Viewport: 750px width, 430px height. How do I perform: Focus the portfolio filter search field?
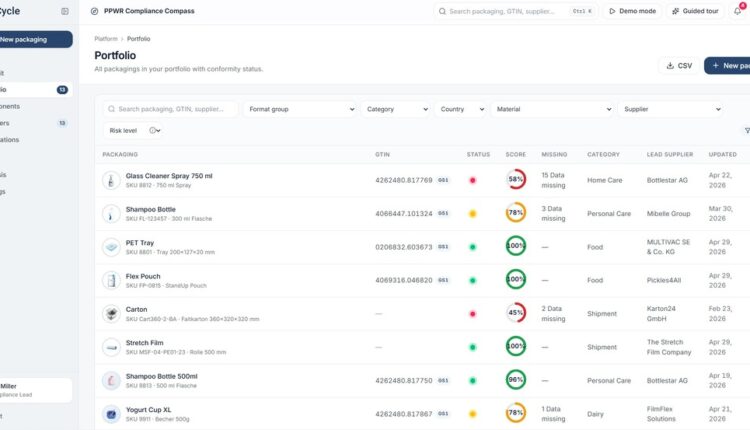pos(171,109)
